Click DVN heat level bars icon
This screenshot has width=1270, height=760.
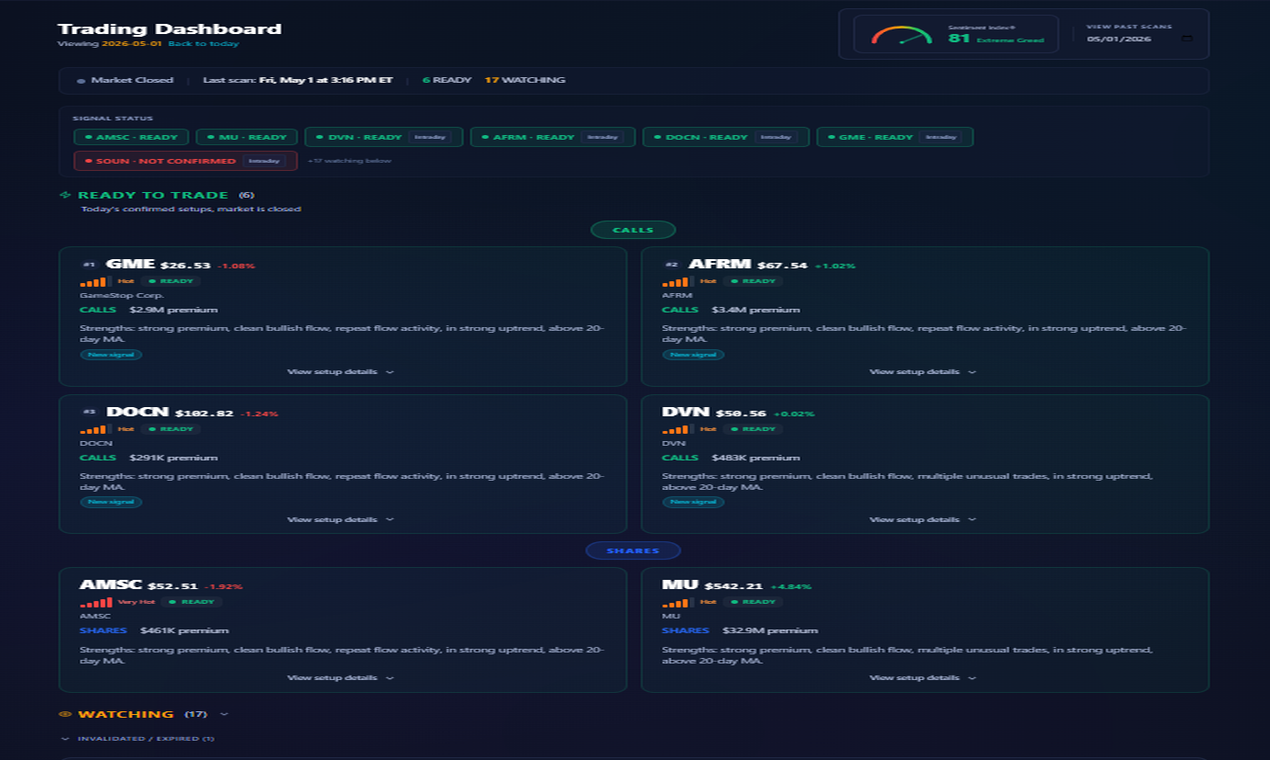(x=679, y=429)
